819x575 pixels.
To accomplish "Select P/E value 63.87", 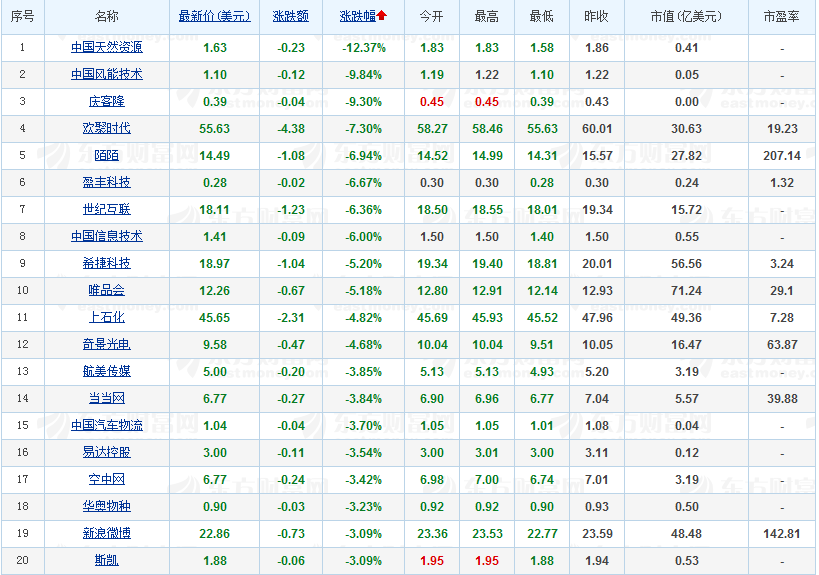I will pyautogui.click(x=782, y=345).
